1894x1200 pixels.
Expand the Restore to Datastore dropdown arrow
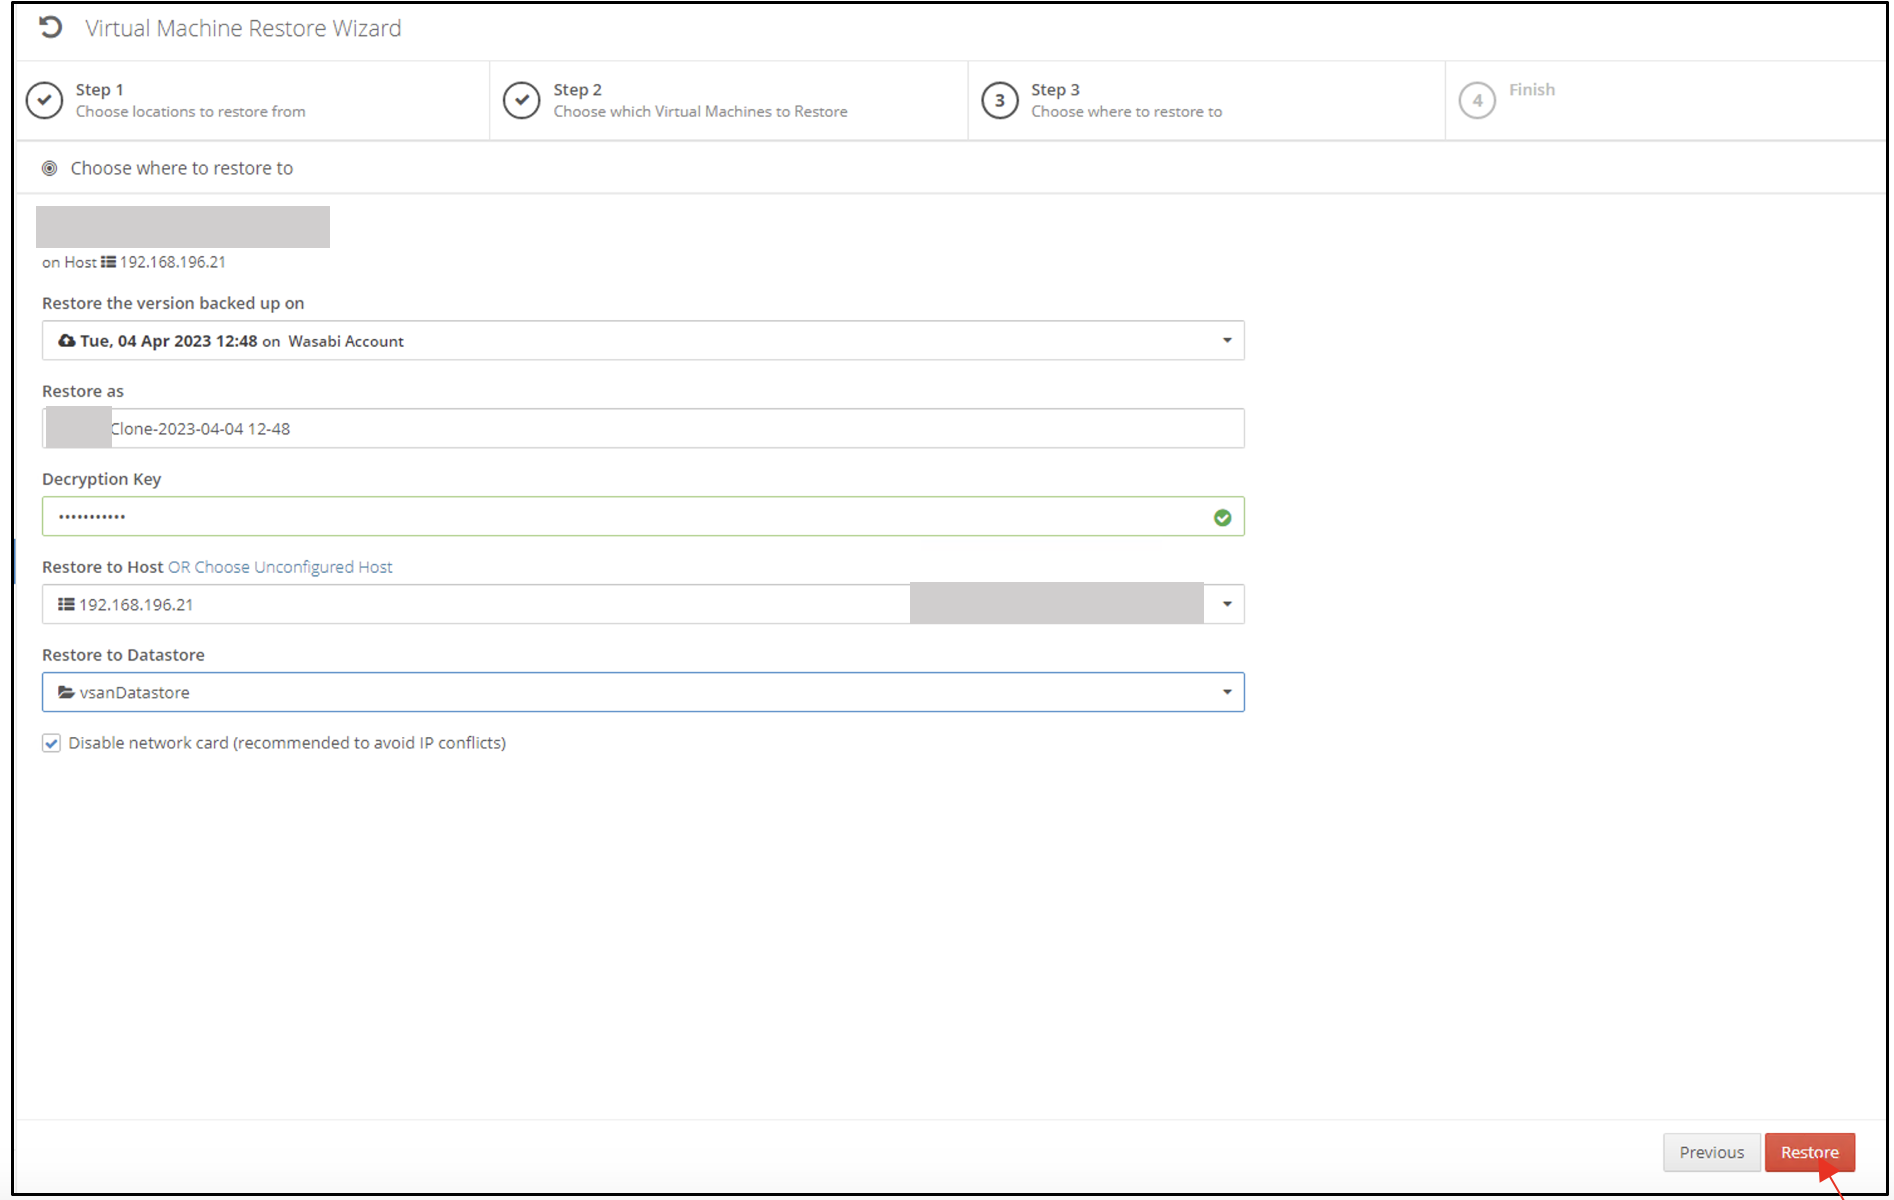[x=1227, y=692]
